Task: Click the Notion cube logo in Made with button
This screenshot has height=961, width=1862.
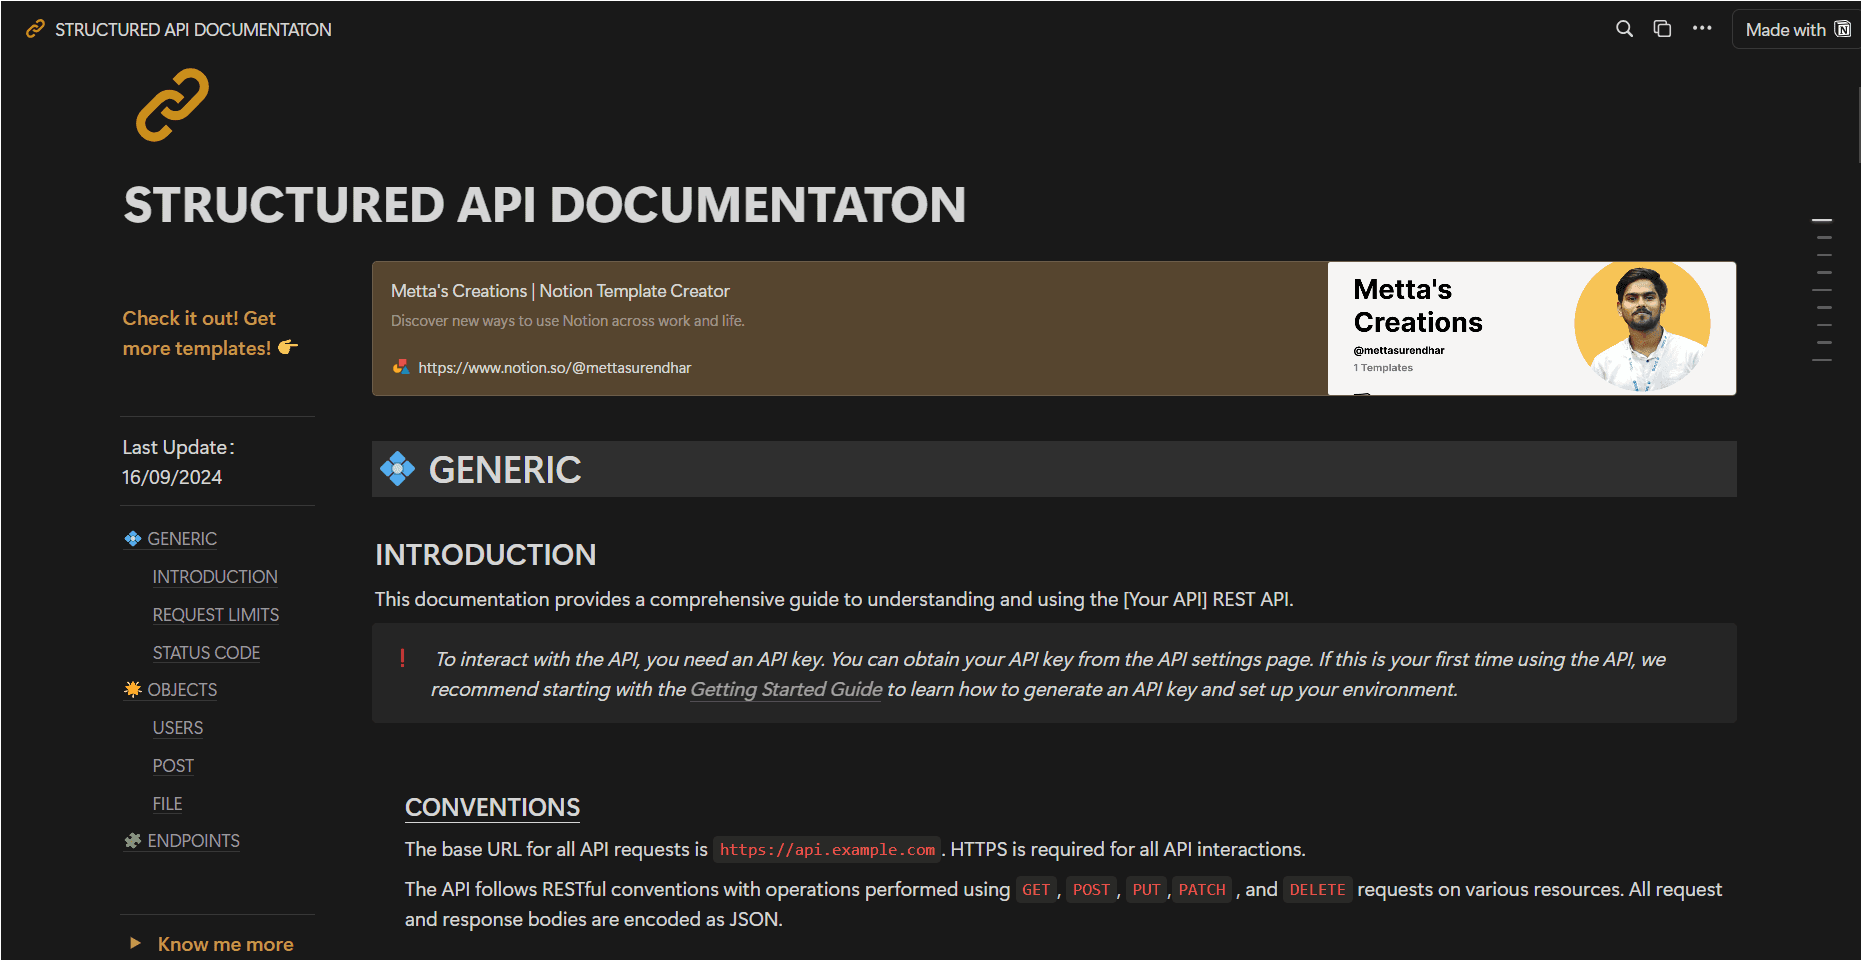Action: point(1843,29)
